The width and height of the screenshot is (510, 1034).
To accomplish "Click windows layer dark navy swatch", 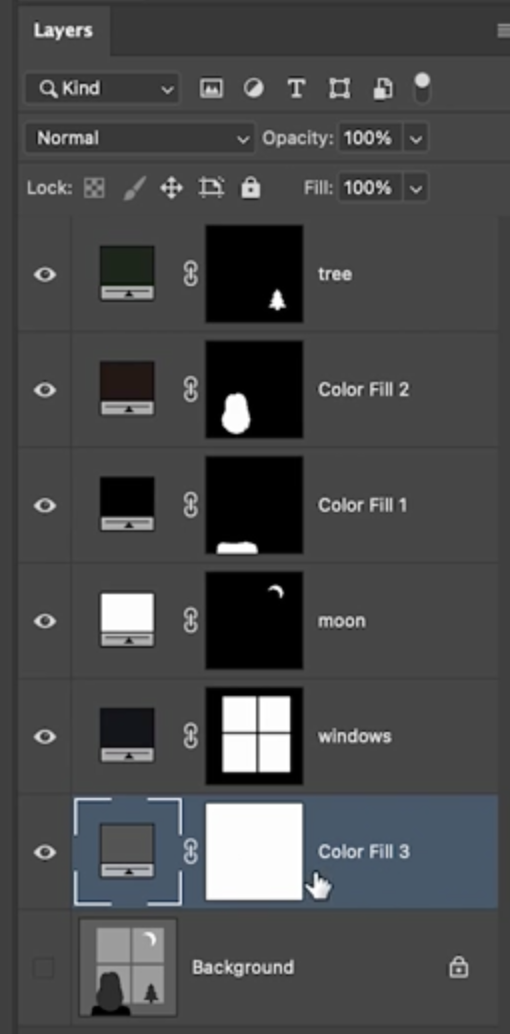I will pyautogui.click(x=127, y=735).
